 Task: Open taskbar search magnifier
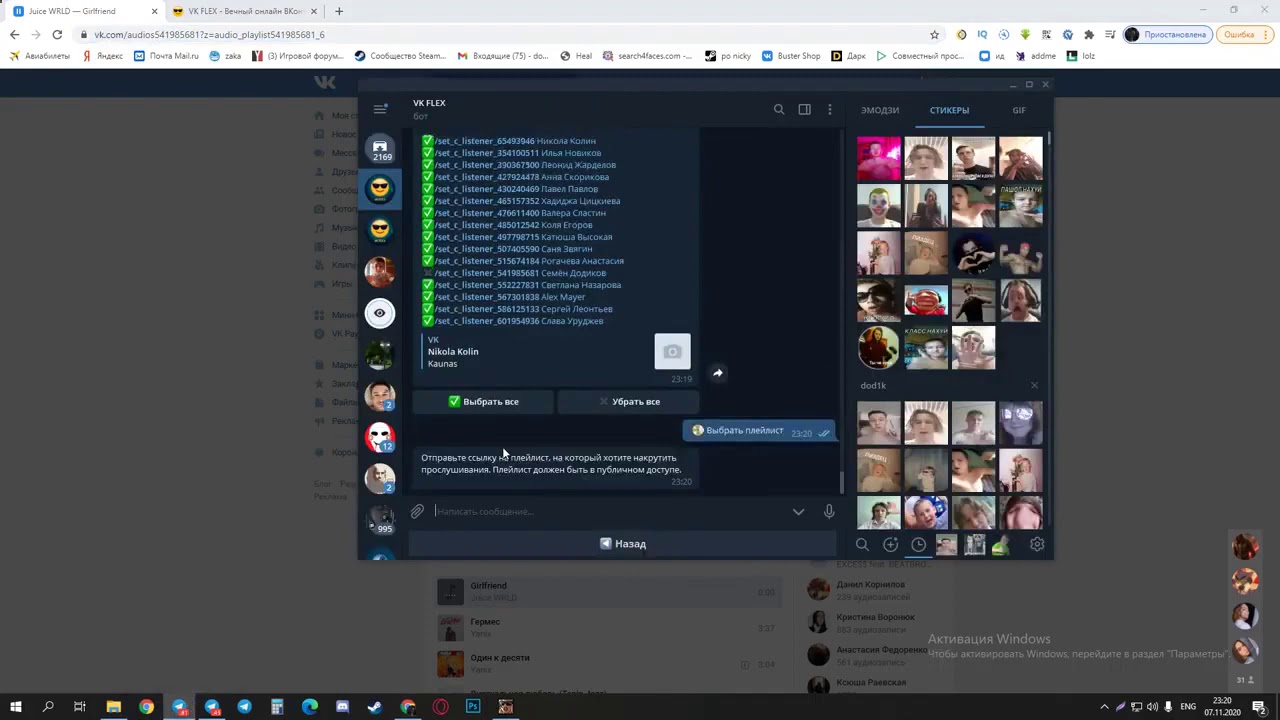(48, 707)
